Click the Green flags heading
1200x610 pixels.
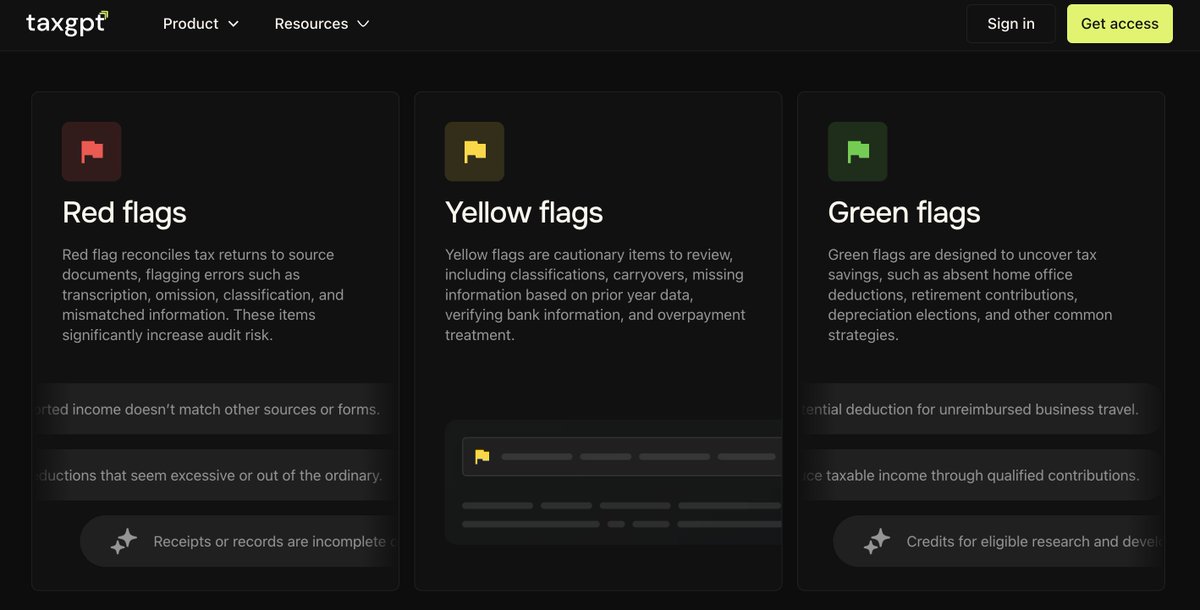point(904,212)
